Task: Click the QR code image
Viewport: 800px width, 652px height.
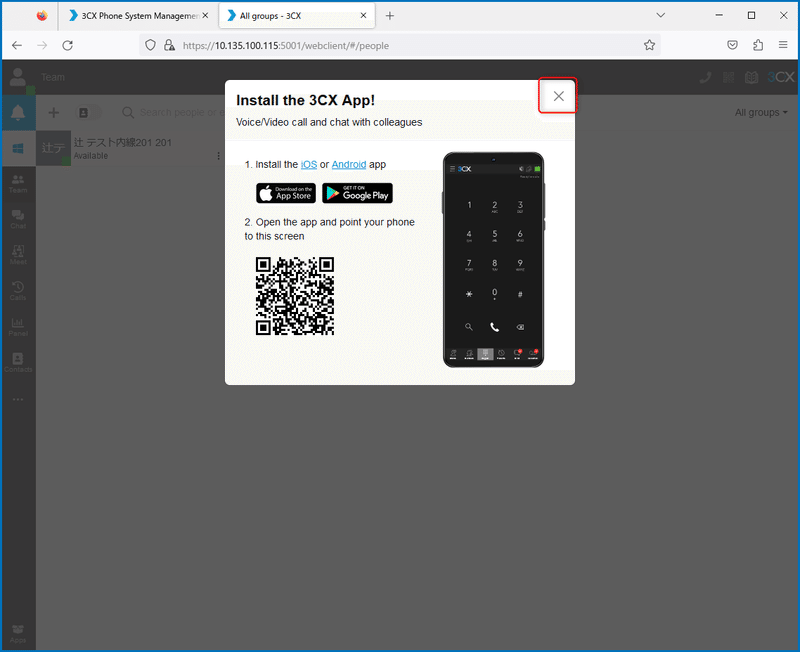Action: [295, 296]
